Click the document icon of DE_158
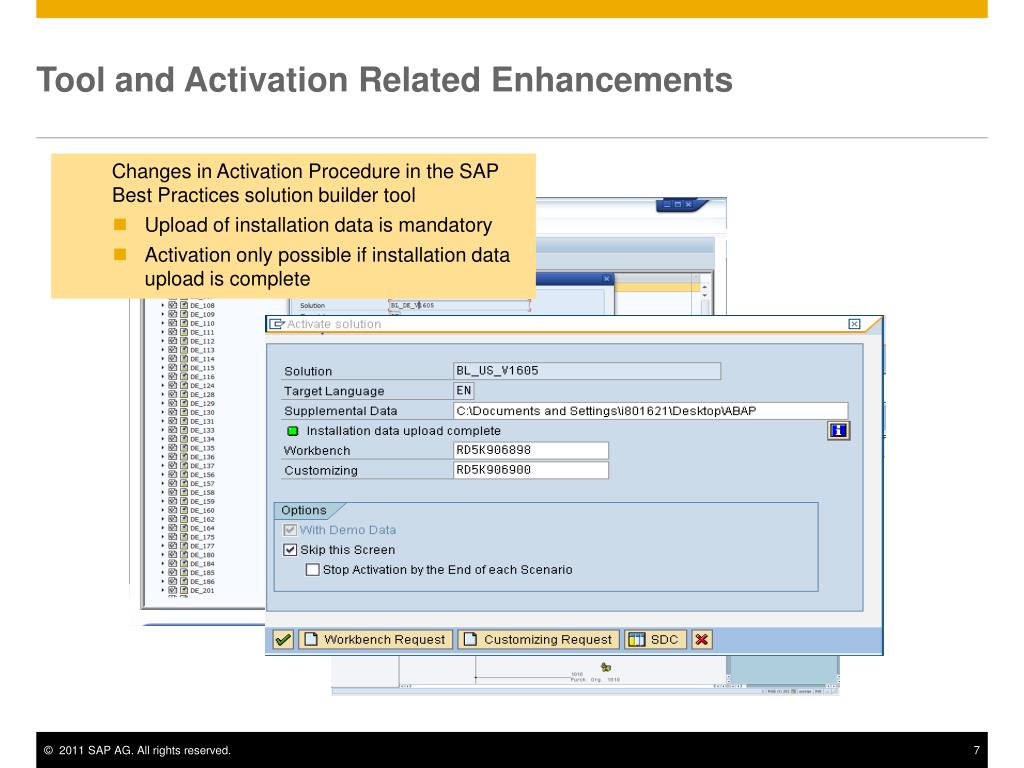This screenshot has height=768, width=1024. [x=184, y=492]
